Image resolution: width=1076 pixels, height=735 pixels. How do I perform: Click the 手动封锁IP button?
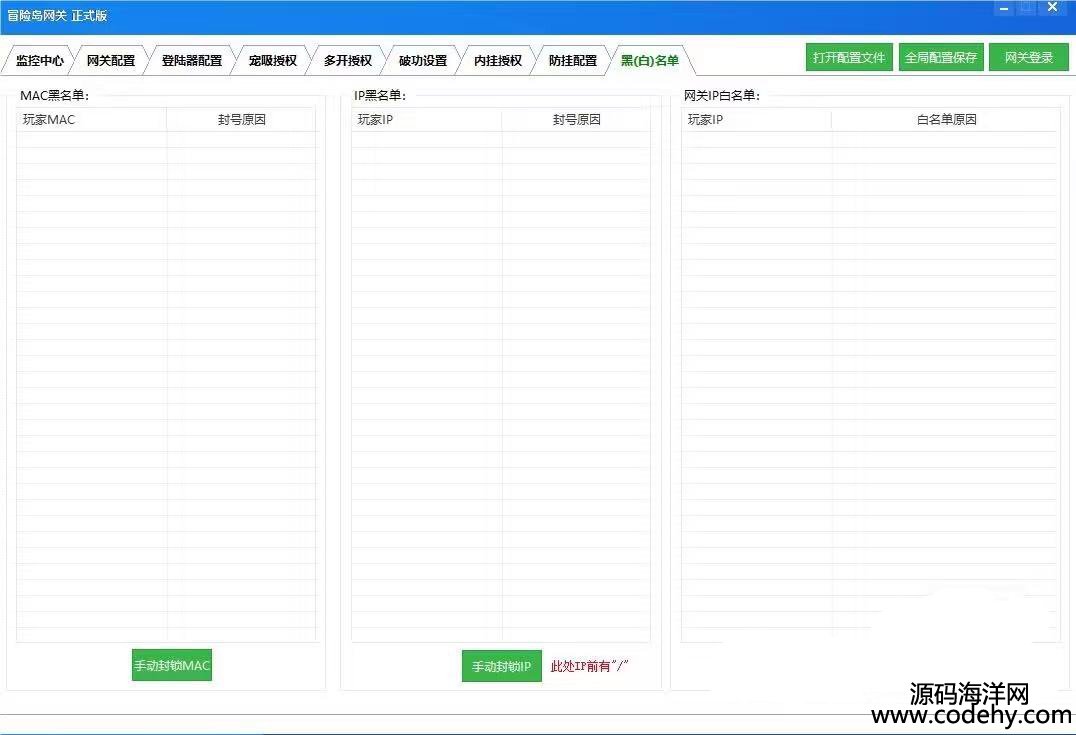click(x=501, y=666)
